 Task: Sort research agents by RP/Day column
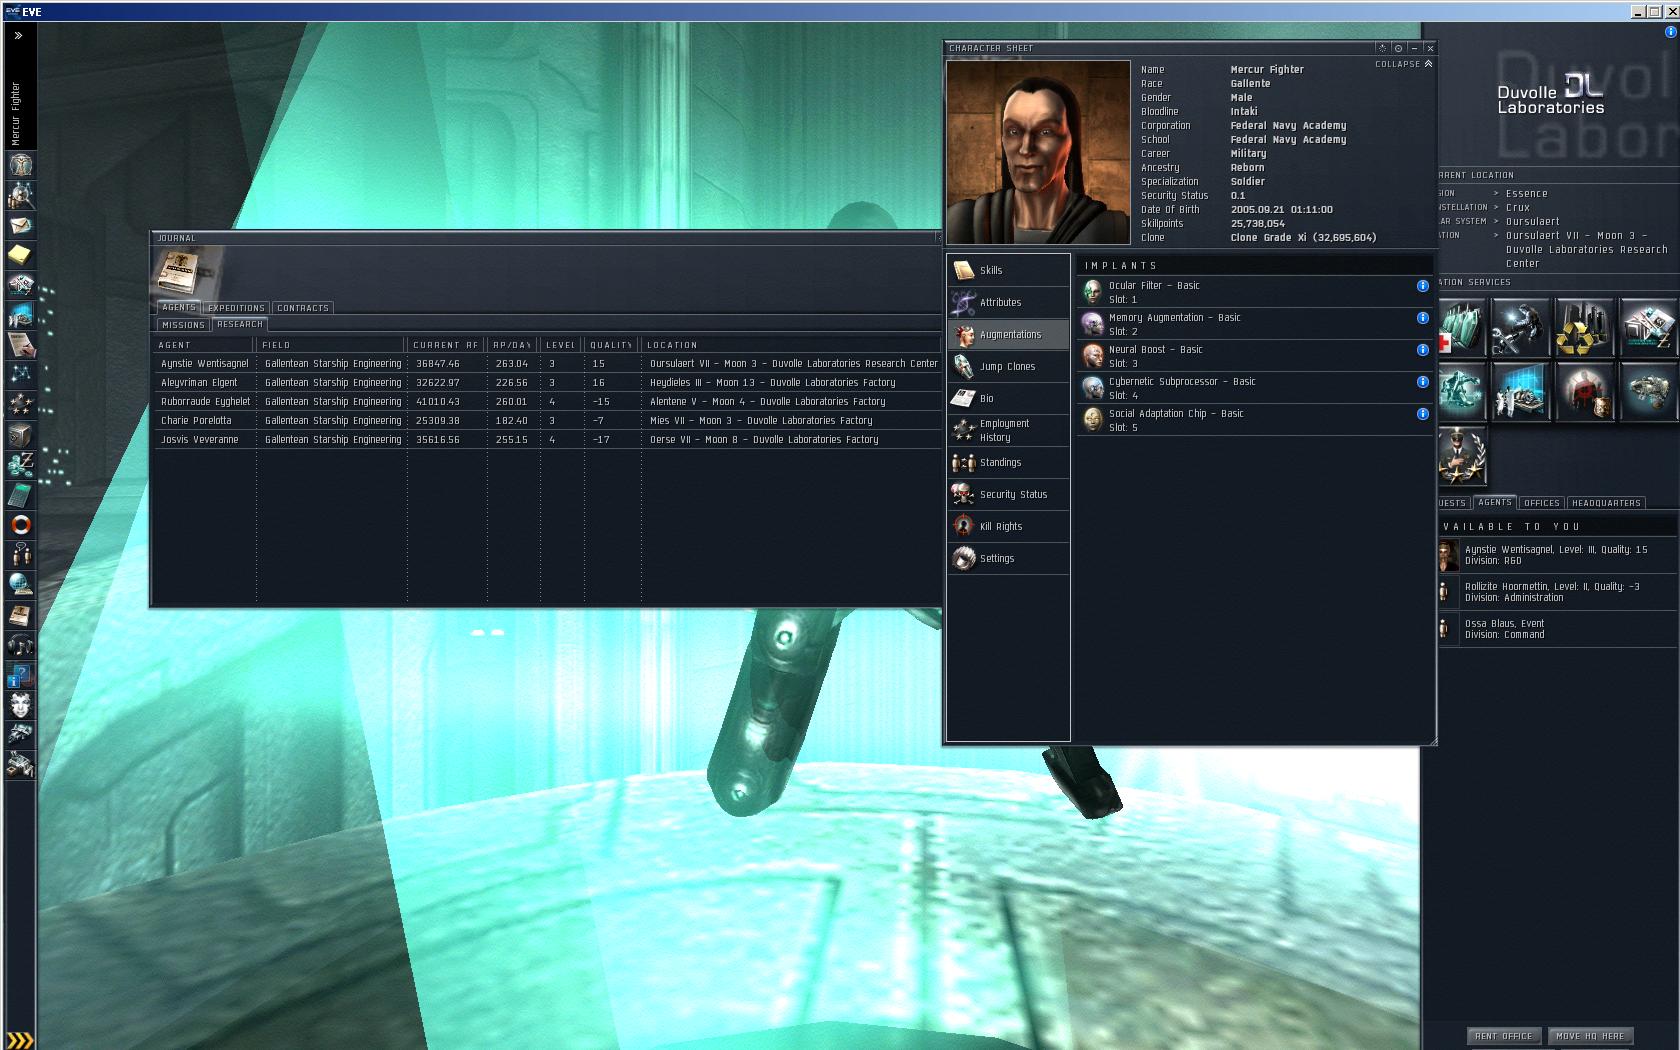(514, 345)
